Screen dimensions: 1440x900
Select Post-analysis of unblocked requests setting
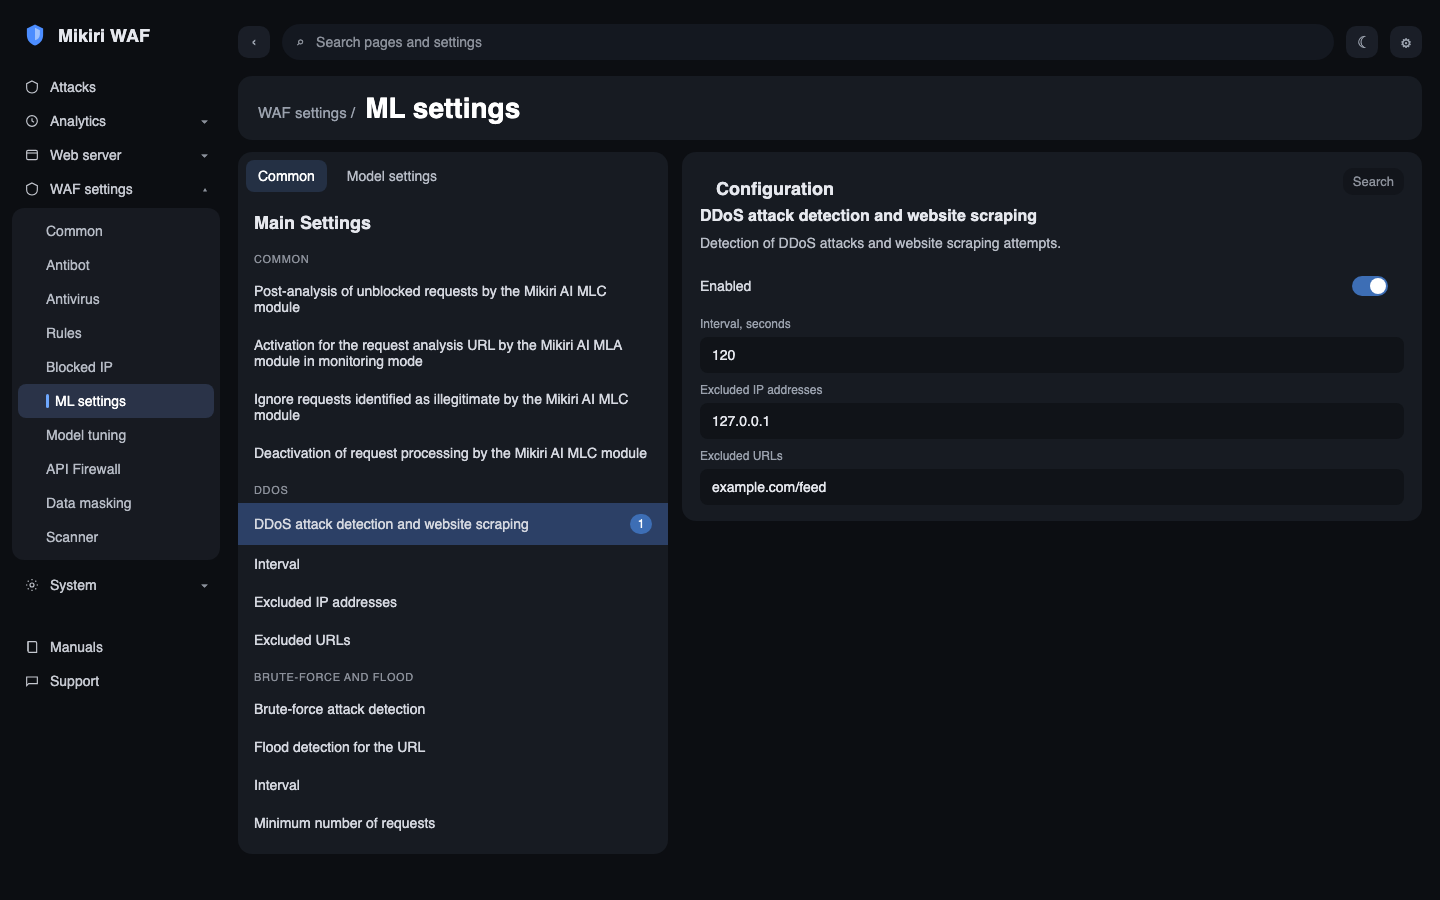[453, 299]
